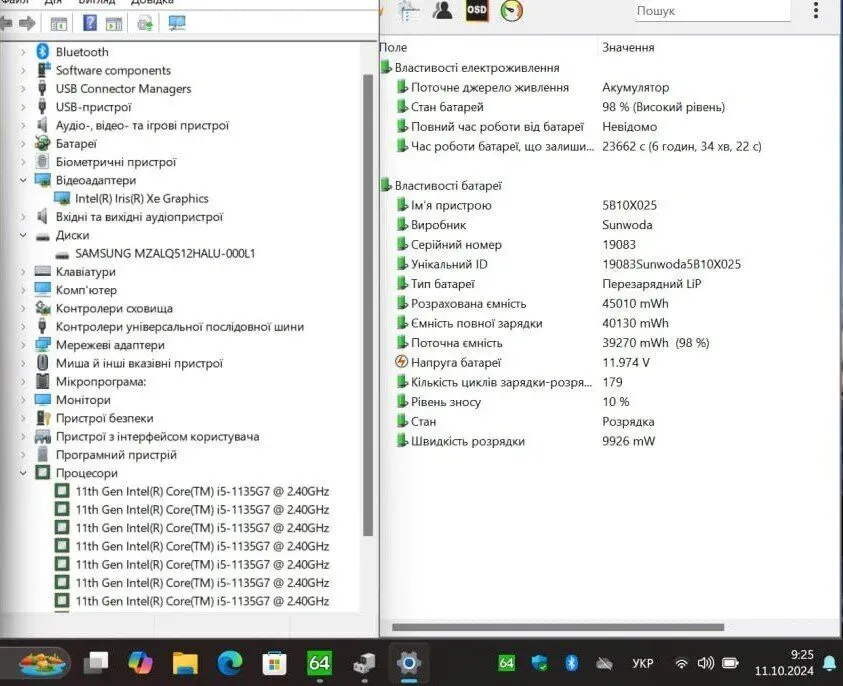Collapse the Процесори category
843x686 pixels.
pos(23,473)
